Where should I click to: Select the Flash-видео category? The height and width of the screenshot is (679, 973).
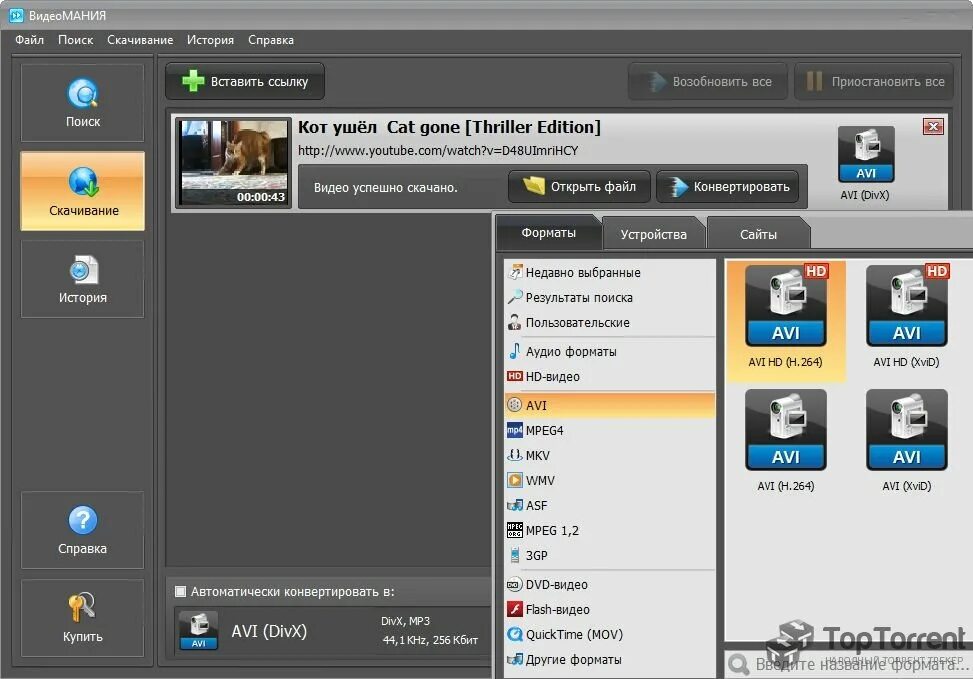(x=610, y=609)
